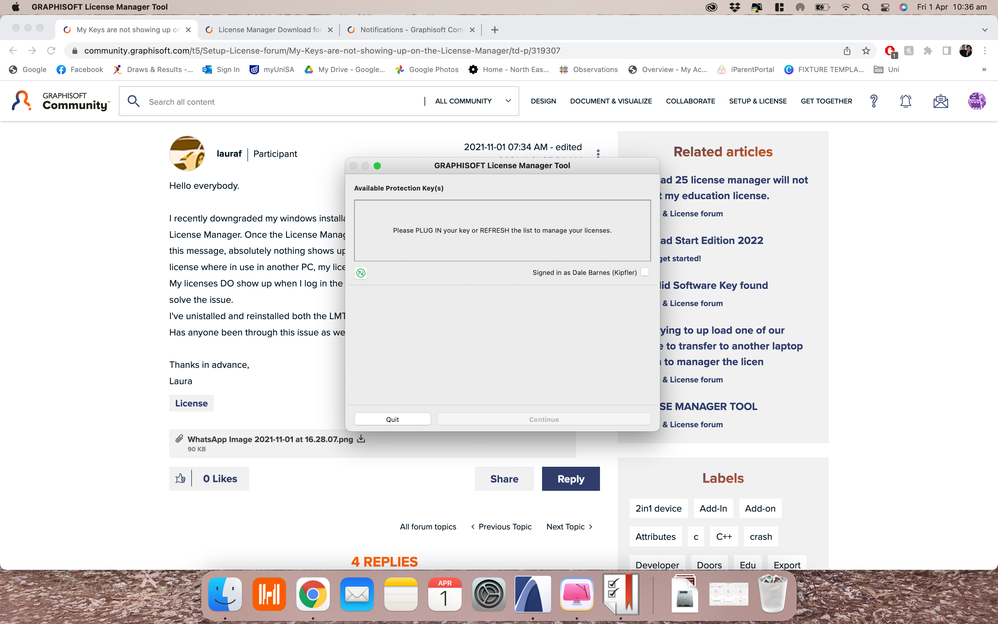Open Dropbox in the menu bar
The width and height of the screenshot is (998, 624).
click(734, 7)
